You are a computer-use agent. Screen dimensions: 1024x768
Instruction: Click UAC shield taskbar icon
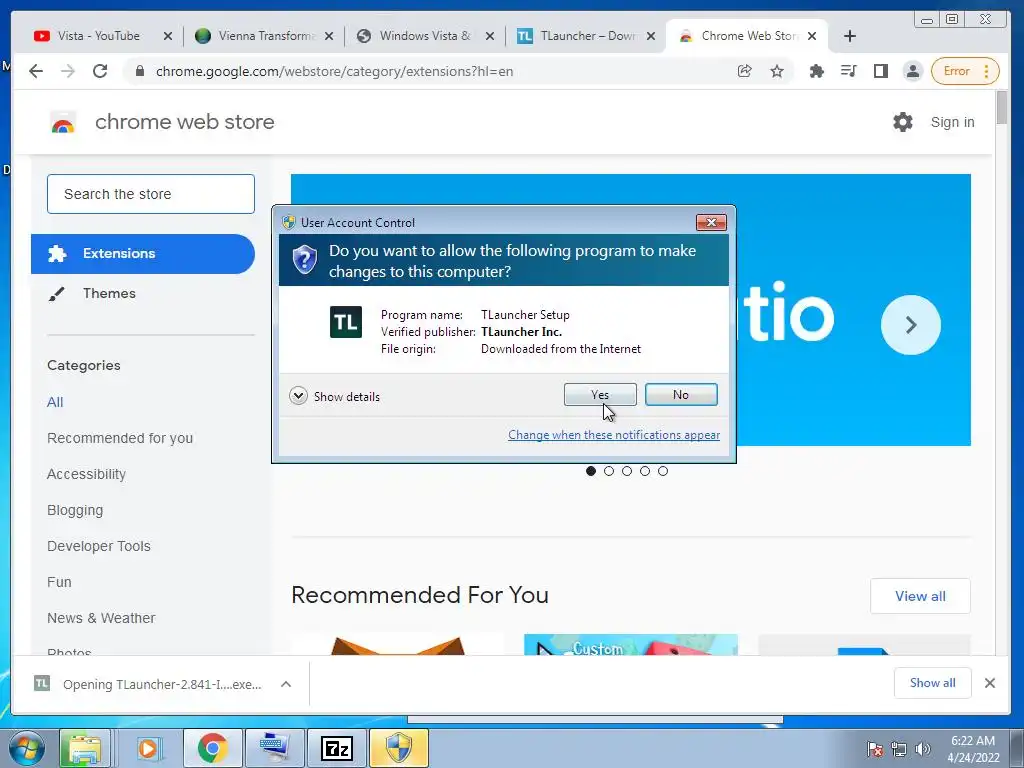(x=399, y=748)
